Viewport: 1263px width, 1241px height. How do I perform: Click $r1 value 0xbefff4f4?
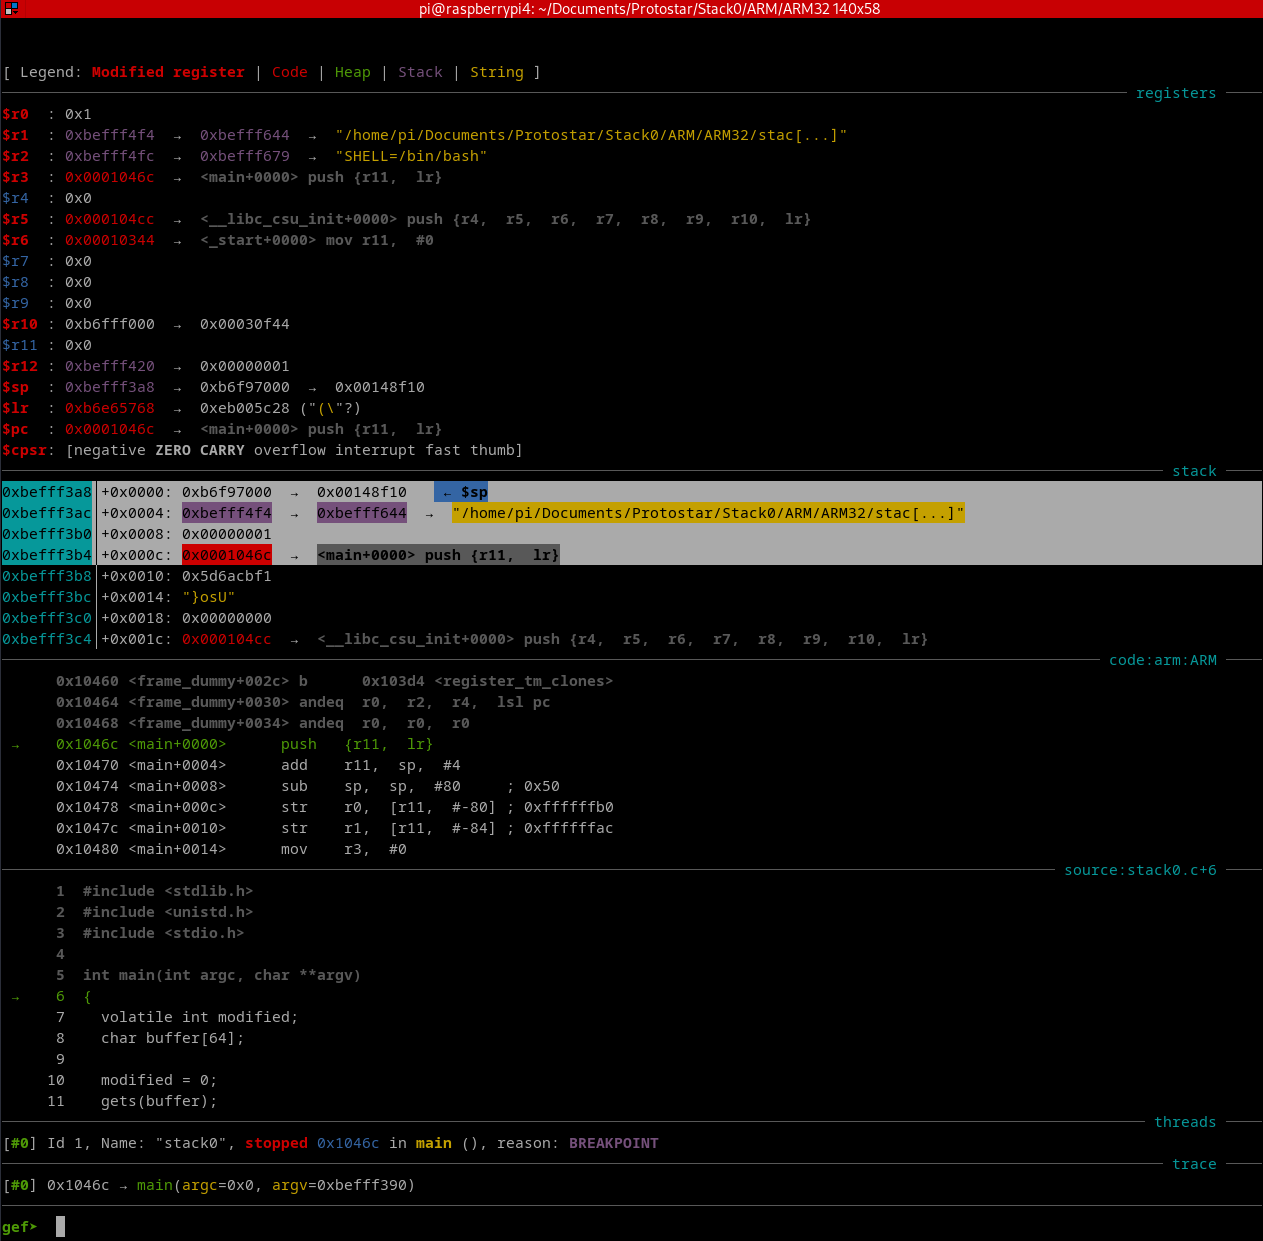tap(110, 135)
